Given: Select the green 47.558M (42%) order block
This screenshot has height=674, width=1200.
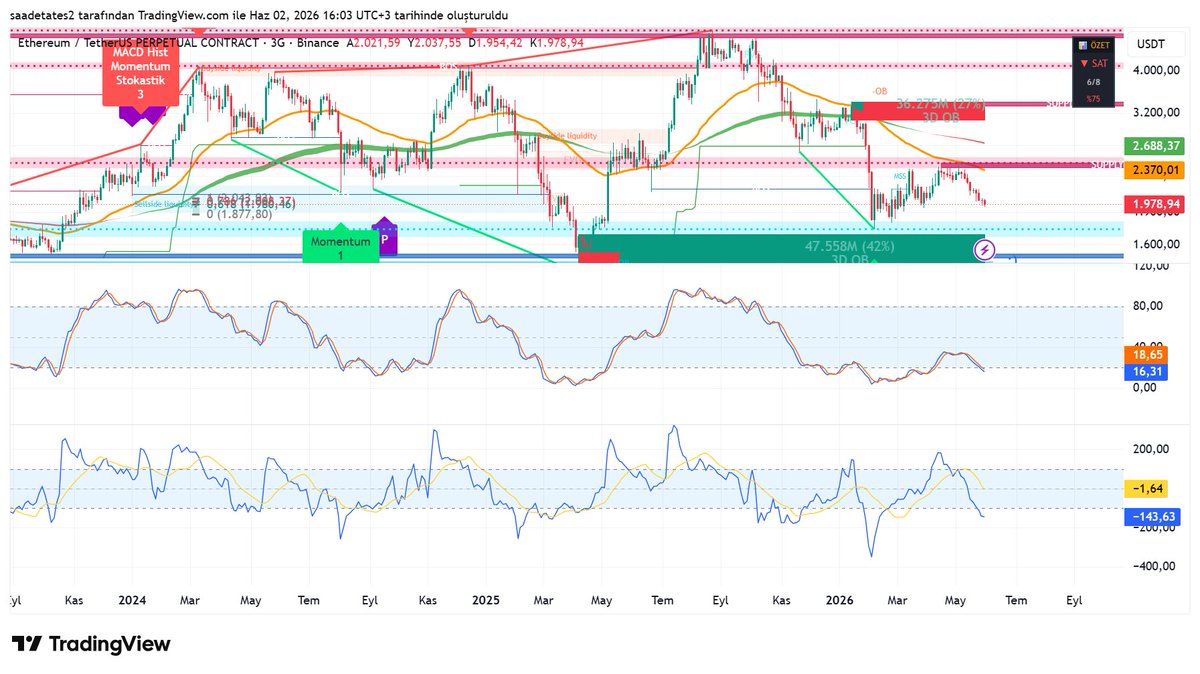Looking at the screenshot, I should tap(782, 249).
